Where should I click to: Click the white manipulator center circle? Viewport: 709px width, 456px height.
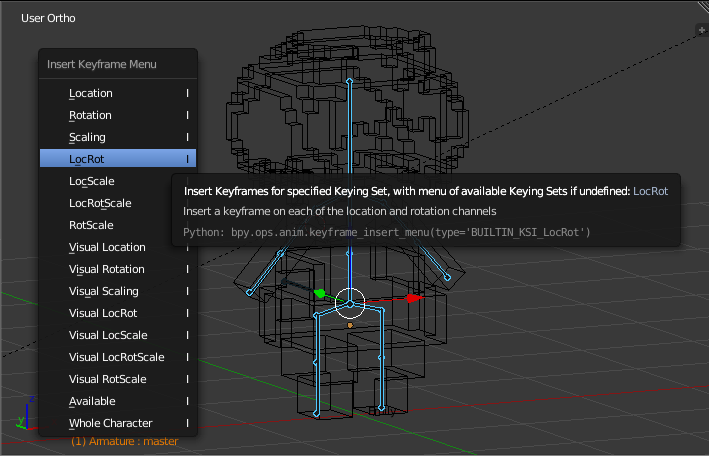pos(350,303)
